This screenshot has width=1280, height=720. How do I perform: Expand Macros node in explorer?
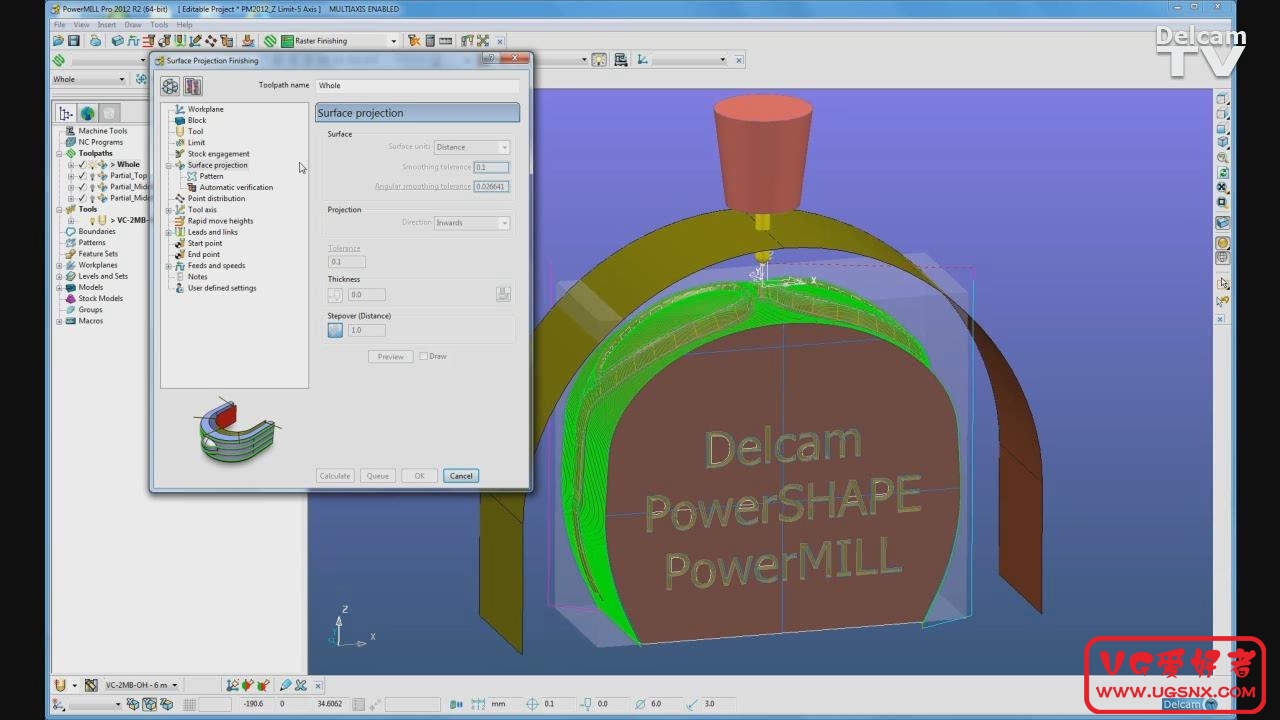tap(59, 321)
